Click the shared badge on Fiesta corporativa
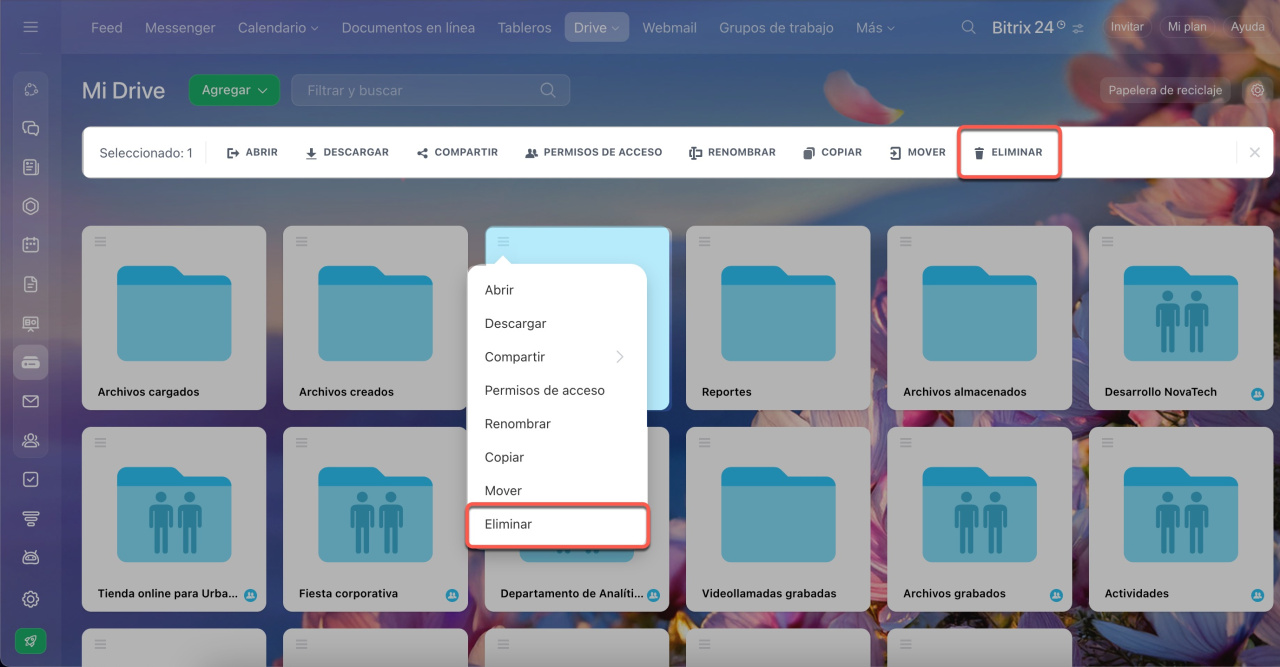Viewport: 1280px width, 667px height. click(x=452, y=595)
